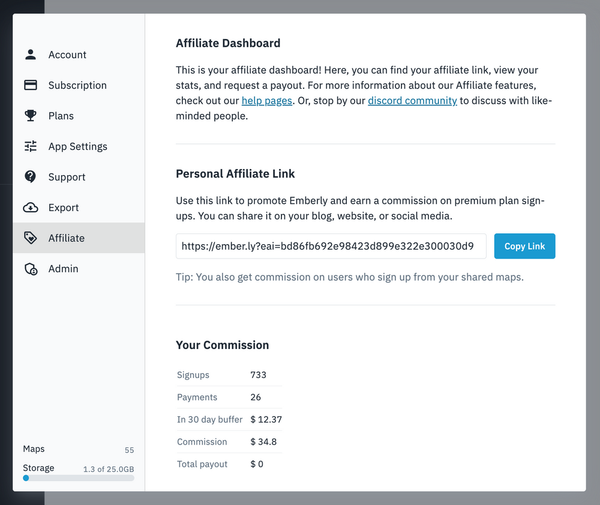Click the Payments row value 26
The image size is (600, 505).
(256, 397)
